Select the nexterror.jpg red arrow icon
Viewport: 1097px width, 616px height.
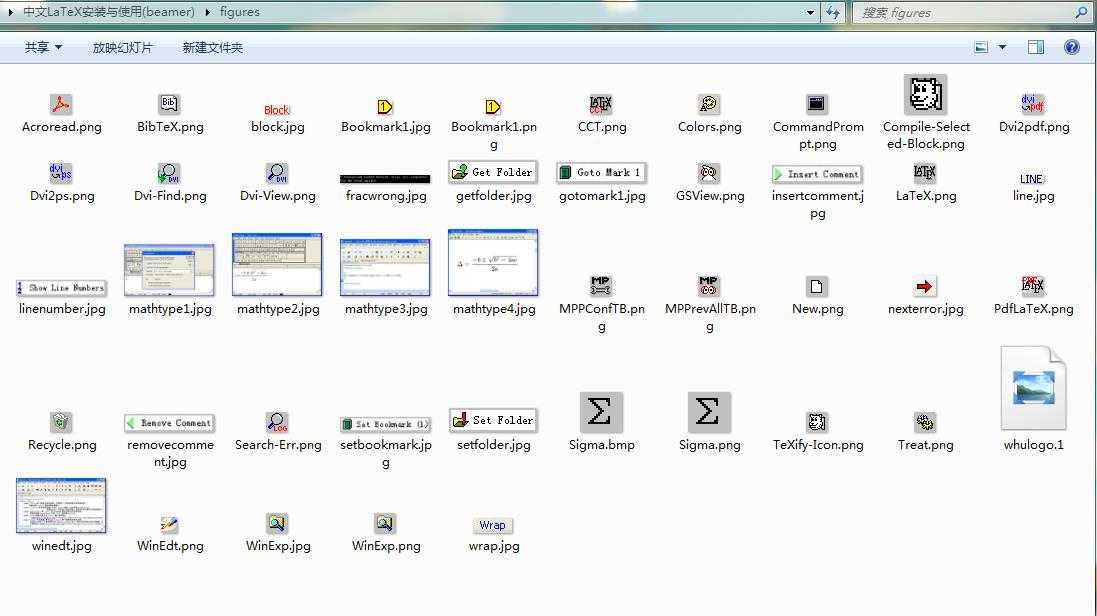click(925, 286)
